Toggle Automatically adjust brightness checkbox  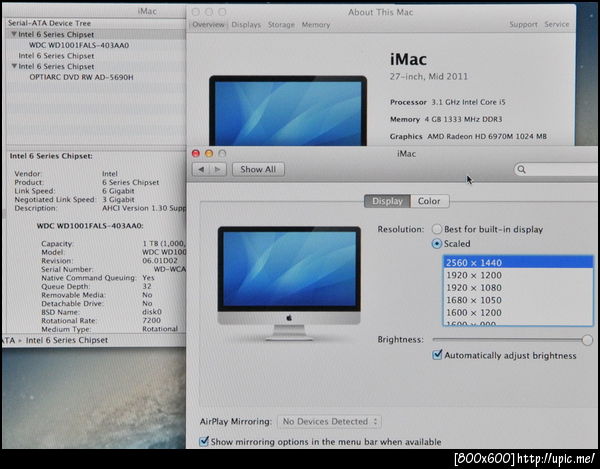click(x=437, y=355)
